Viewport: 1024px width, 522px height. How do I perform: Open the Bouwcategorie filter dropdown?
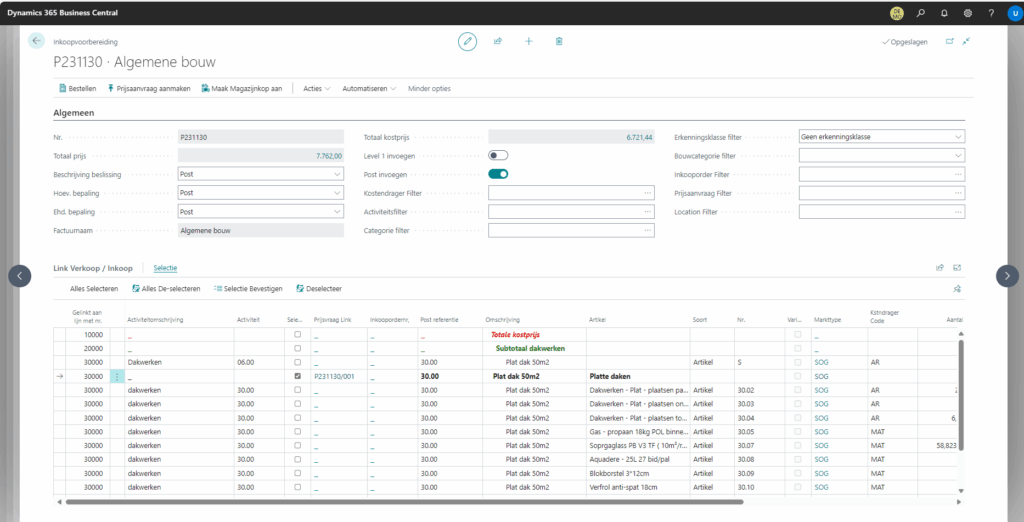tap(958, 156)
